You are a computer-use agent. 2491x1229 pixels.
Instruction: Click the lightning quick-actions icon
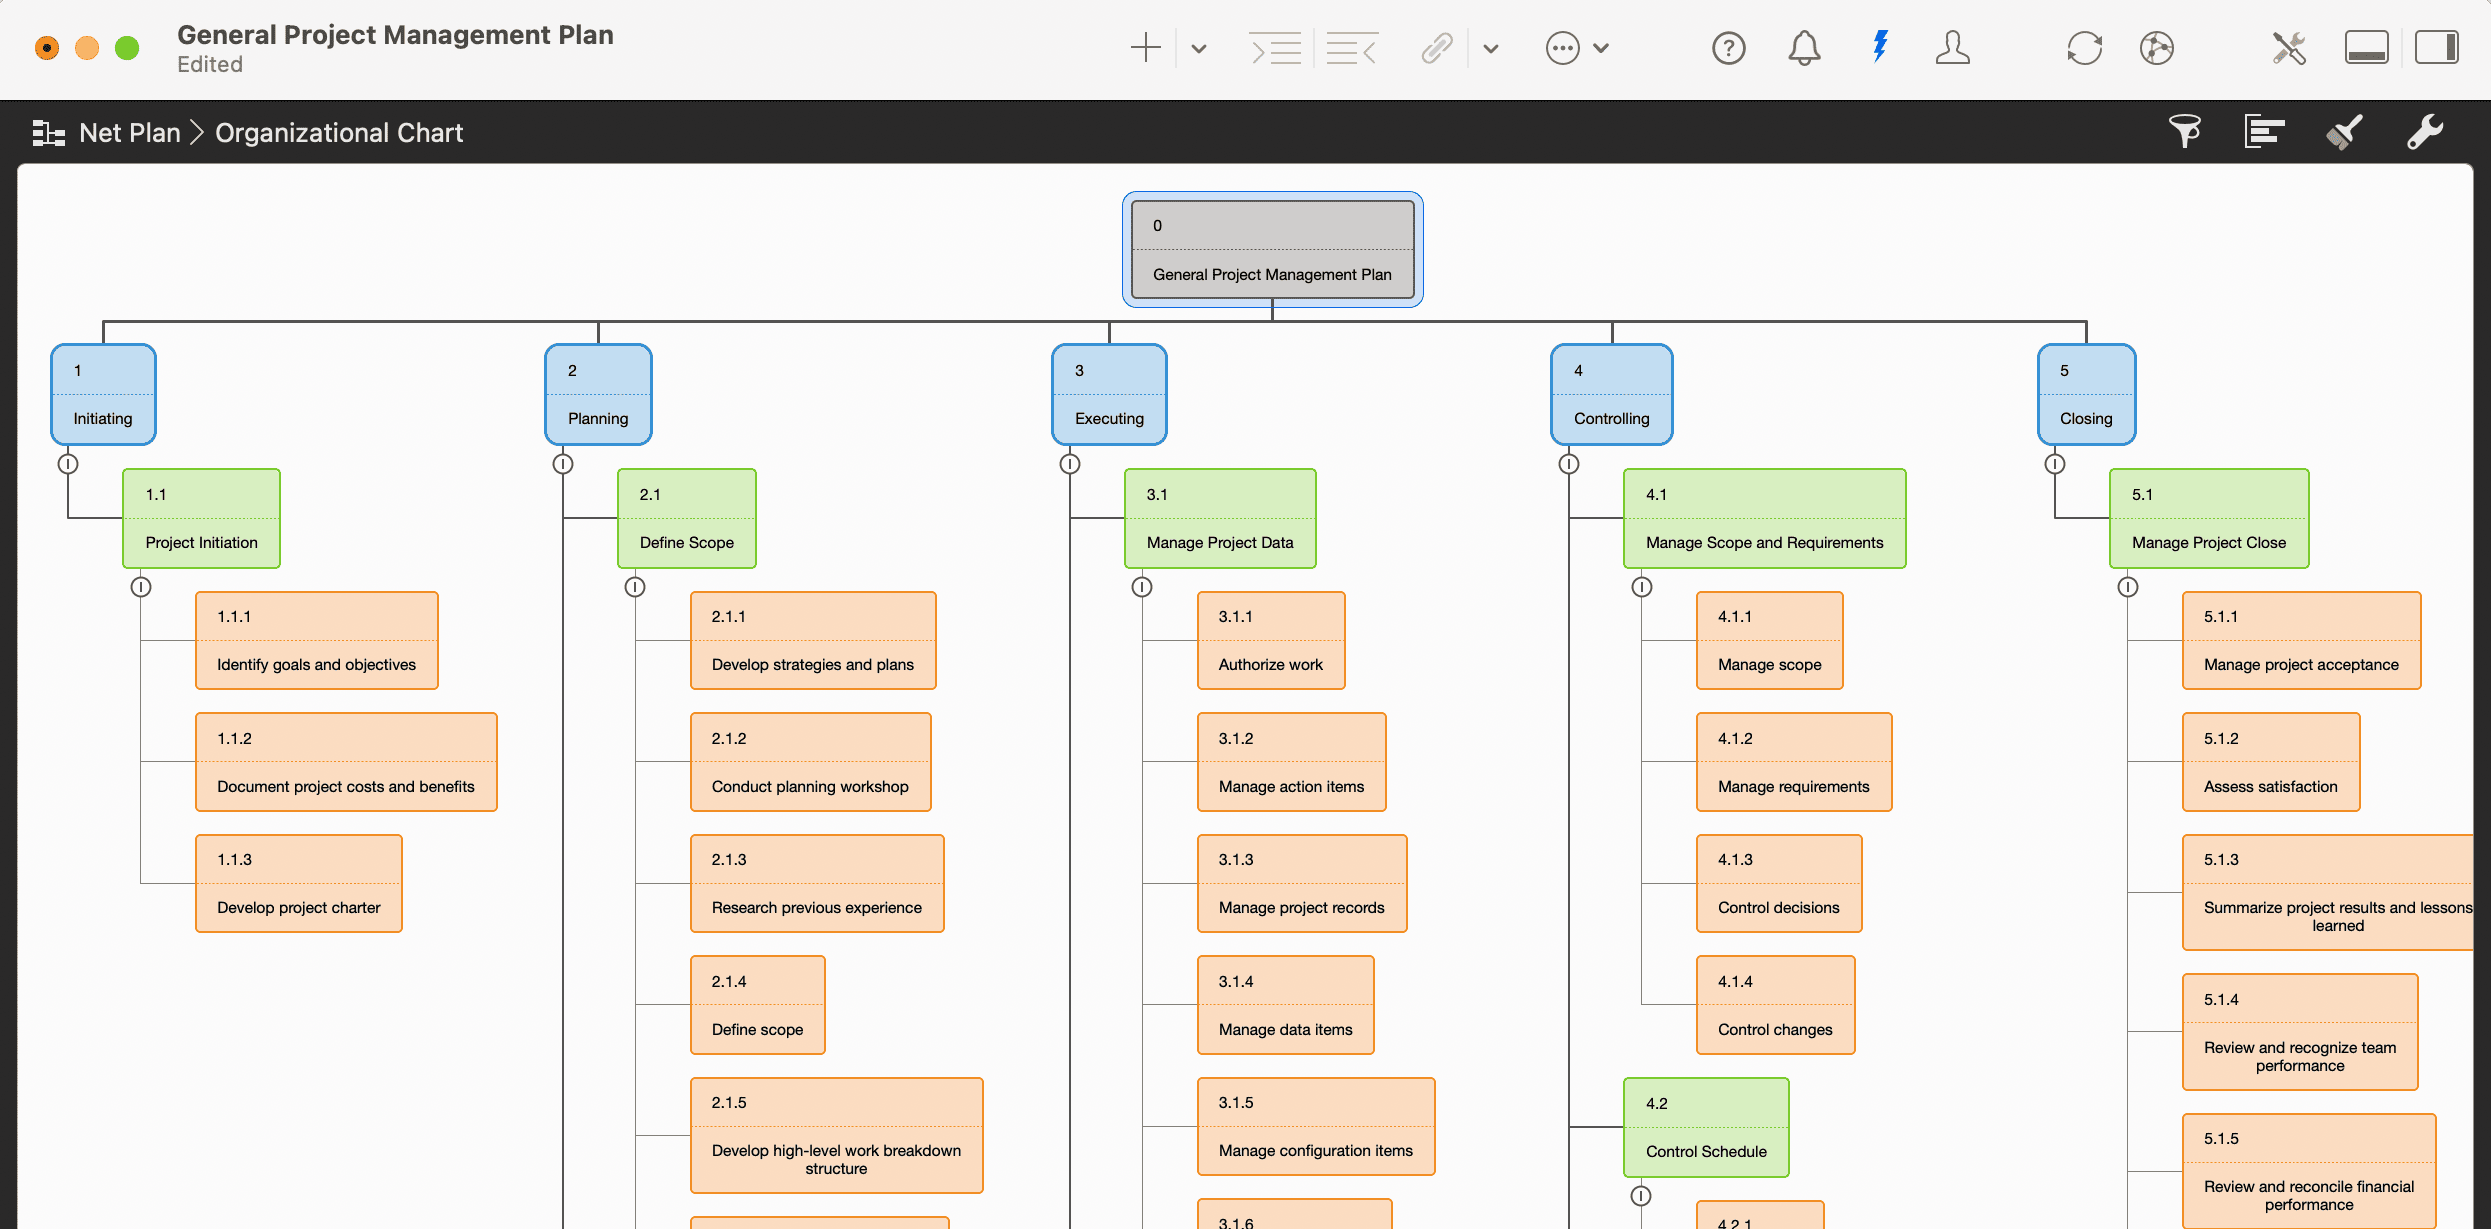pos(1879,47)
